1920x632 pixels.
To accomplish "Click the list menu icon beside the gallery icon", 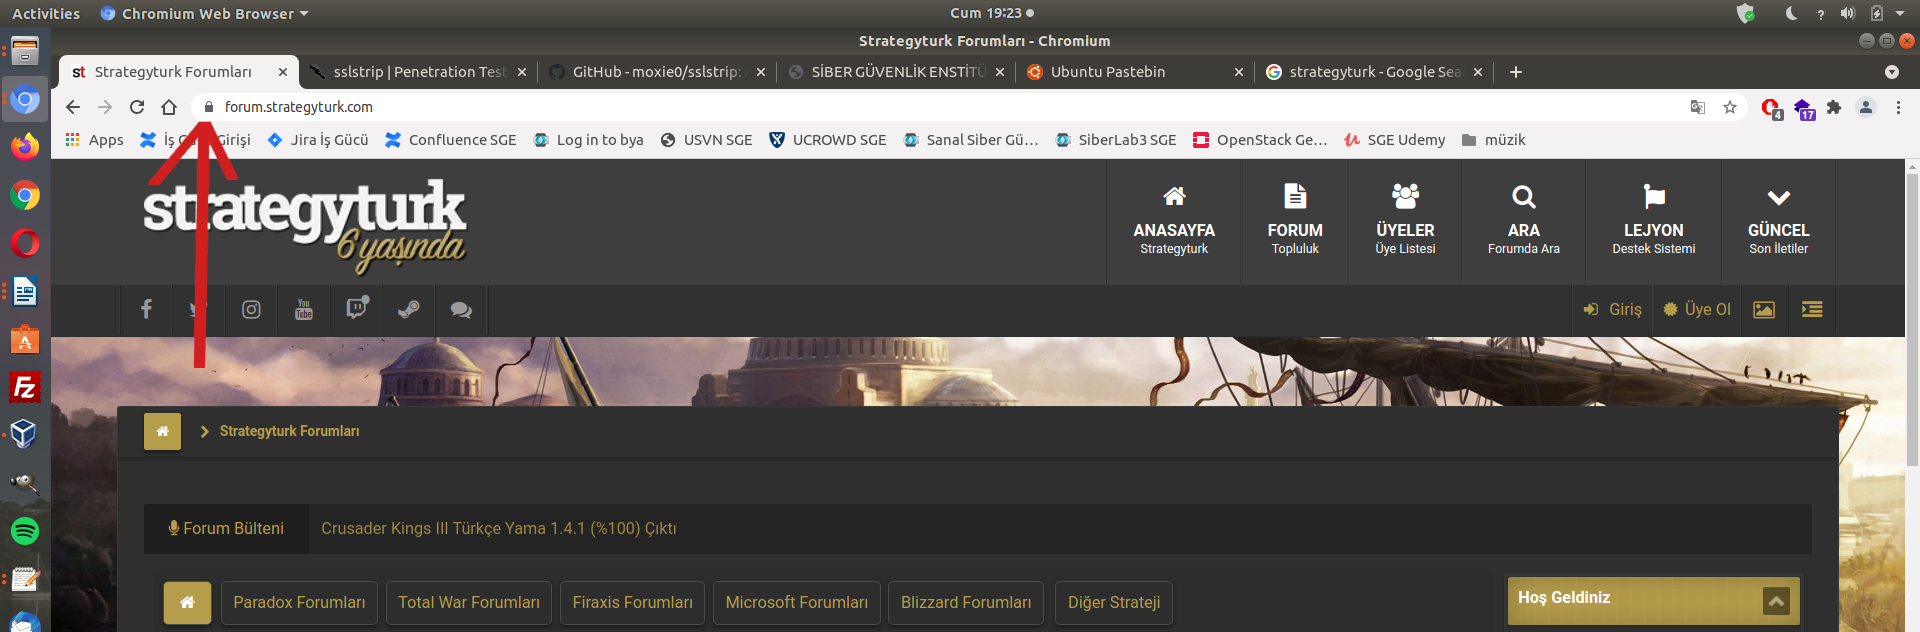I will tap(1812, 310).
